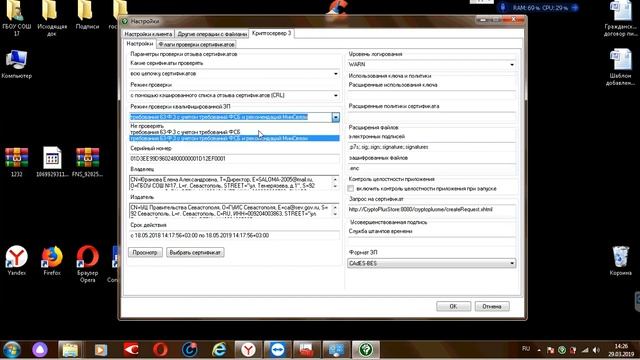Click the Серийный номер field
Viewport: 640px width, 360px height.
(234, 158)
